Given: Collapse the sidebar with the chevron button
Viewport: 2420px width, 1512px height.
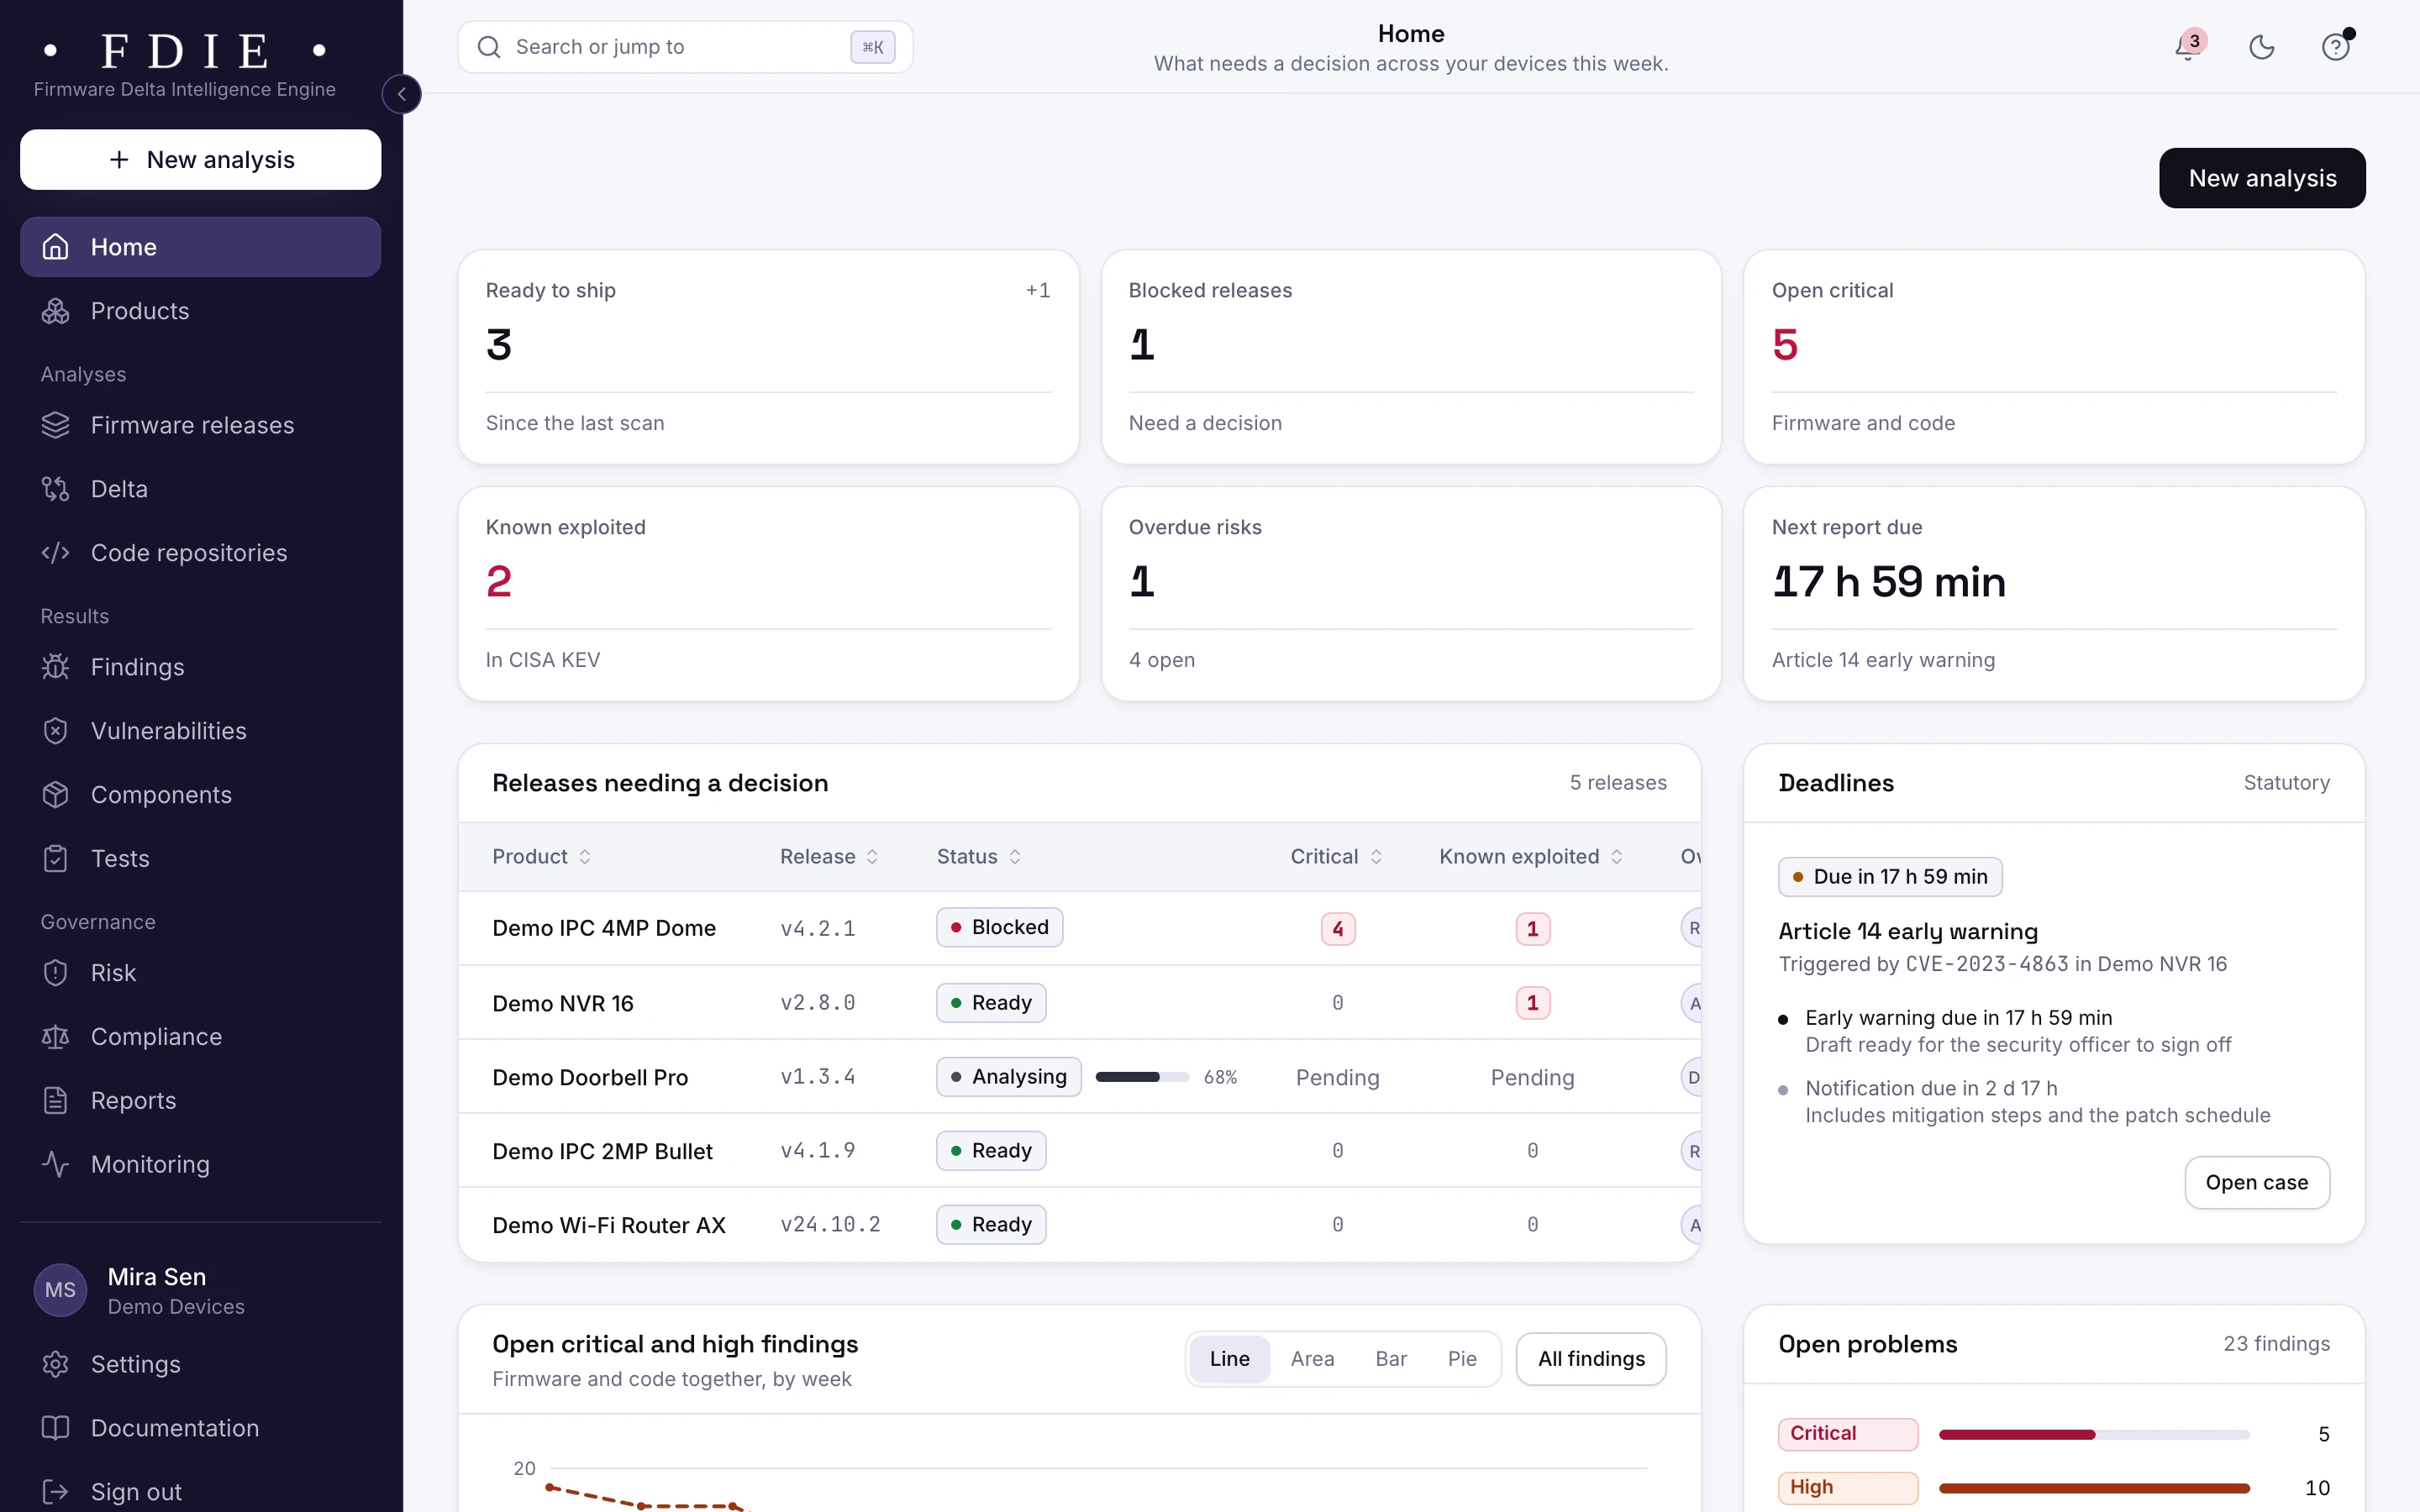Looking at the screenshot, I should coord(401,94).
